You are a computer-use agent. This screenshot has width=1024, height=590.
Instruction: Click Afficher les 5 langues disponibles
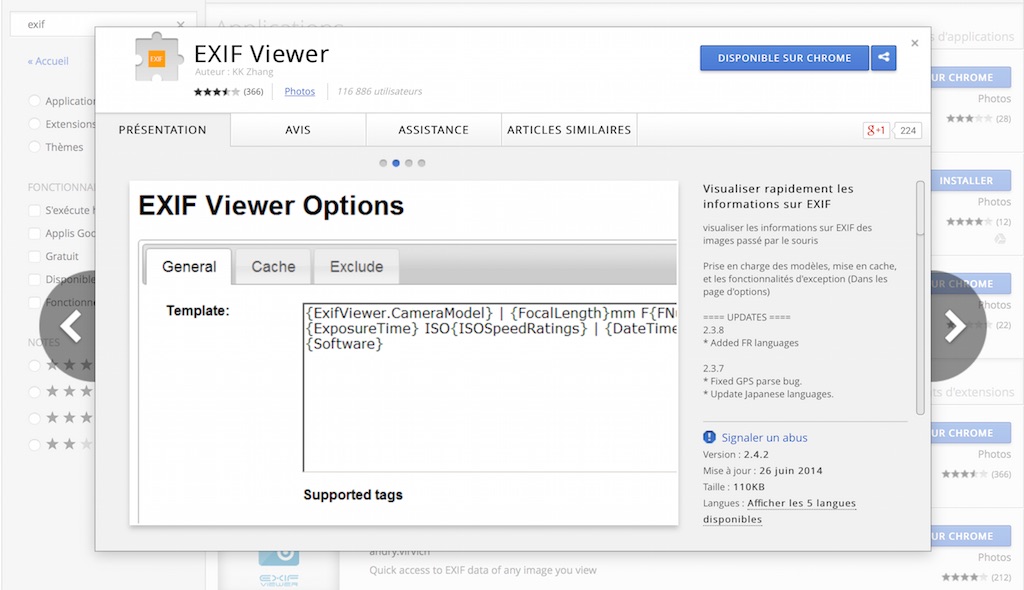[x=779, y=511]
